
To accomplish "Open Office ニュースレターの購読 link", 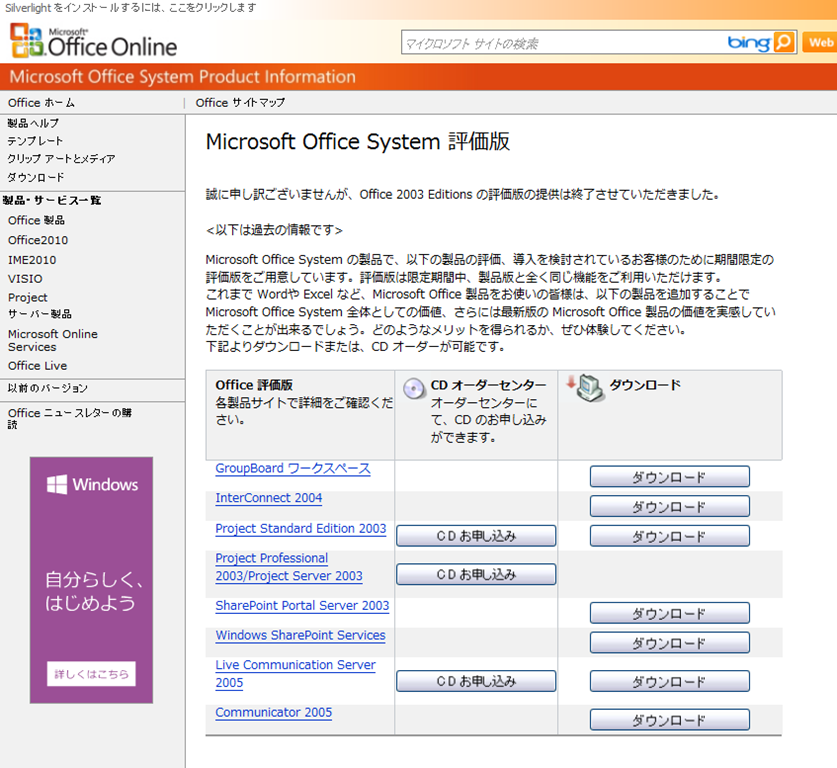I will point(69,418).
